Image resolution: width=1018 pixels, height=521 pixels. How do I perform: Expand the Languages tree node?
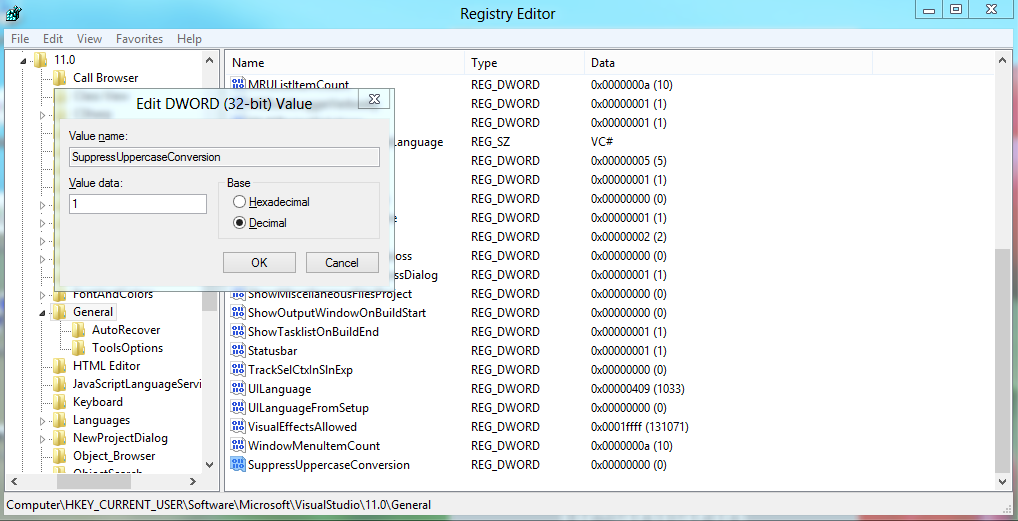coord(43,420)
